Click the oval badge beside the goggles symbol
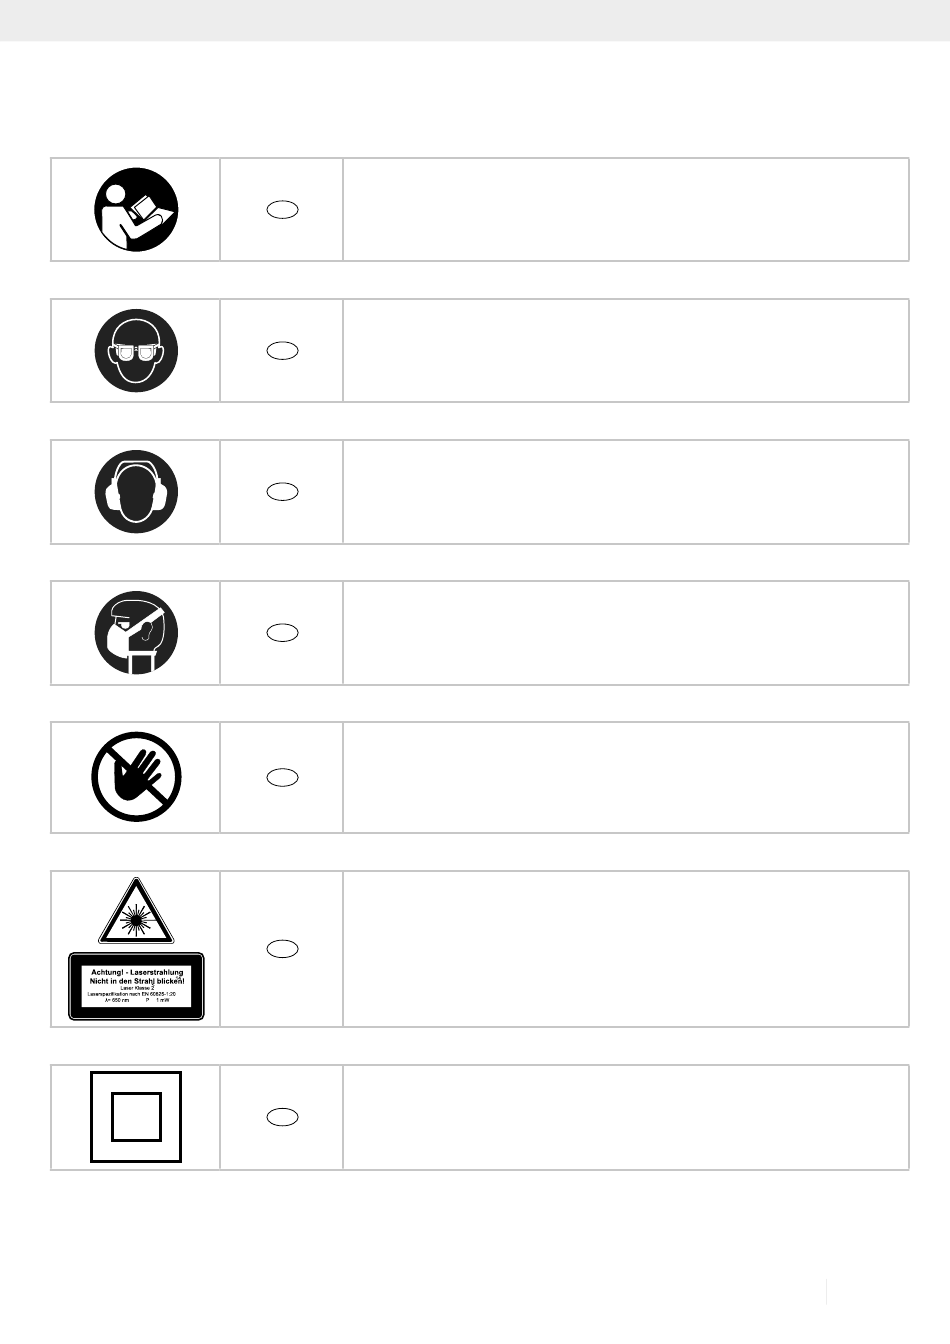The height and width of the screenshot is (1344, 950). (282, 350)
